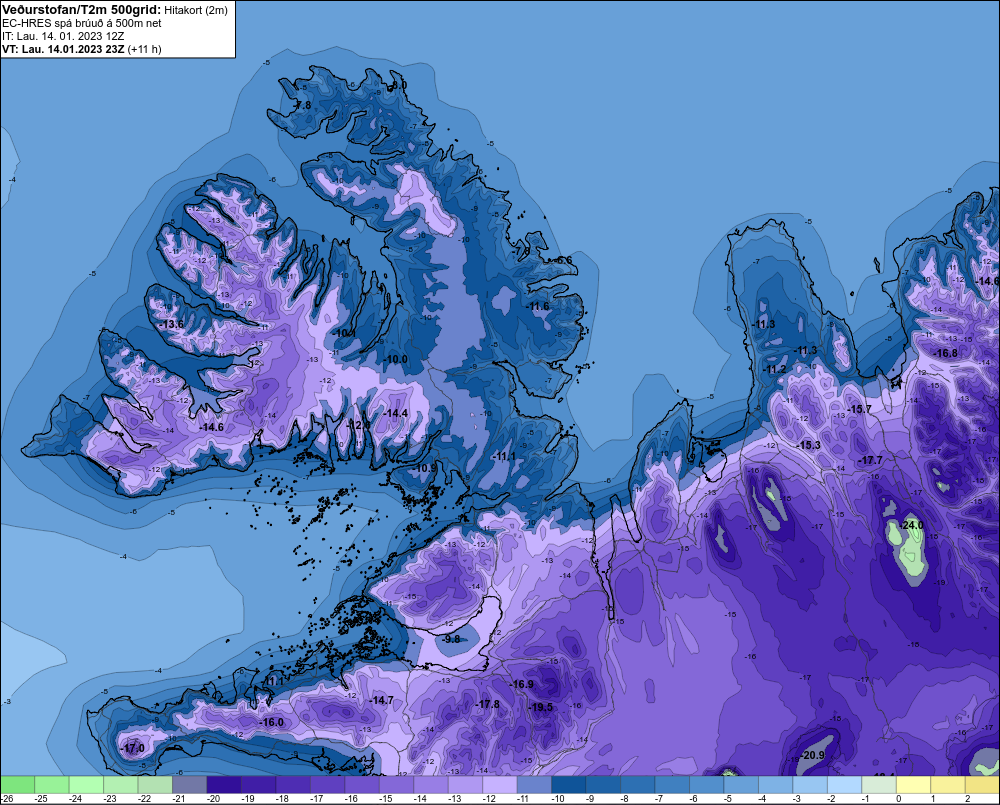The image size is (1000, 805).
Task: Click the -18 legend scale label
Action: coord(281,798)
